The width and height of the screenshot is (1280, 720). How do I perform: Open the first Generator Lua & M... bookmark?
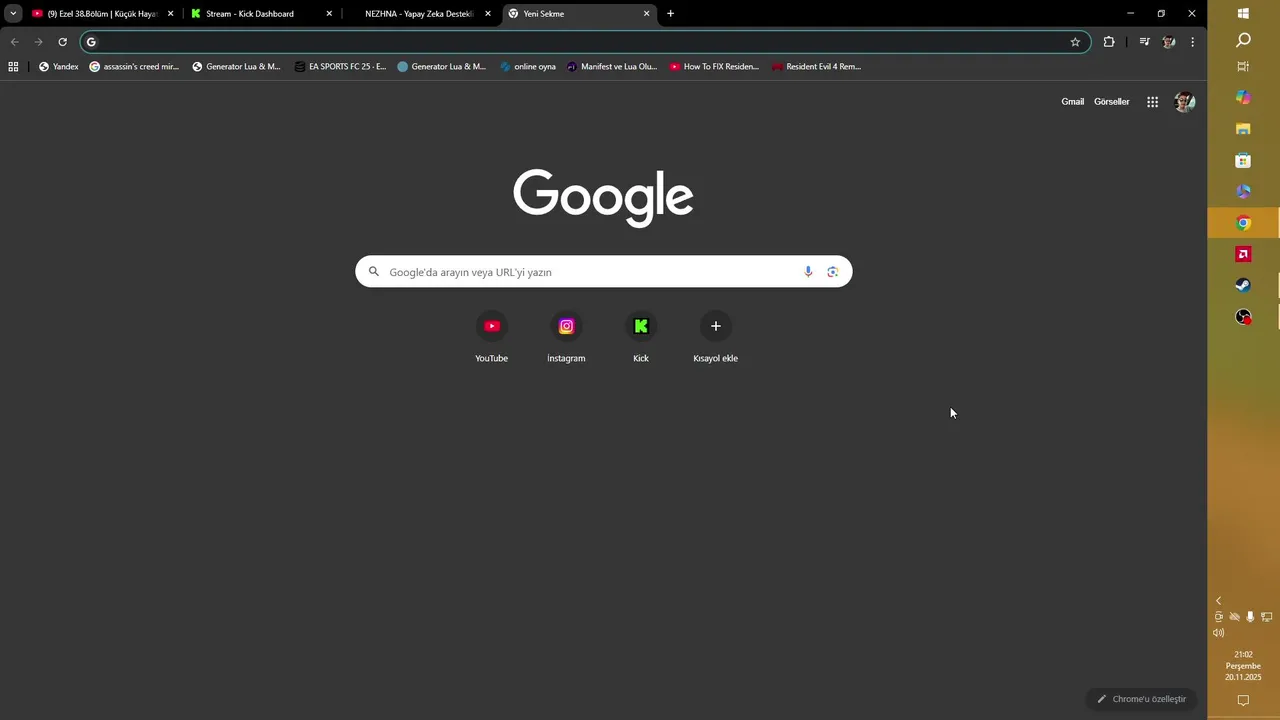(x=236, y=67)
